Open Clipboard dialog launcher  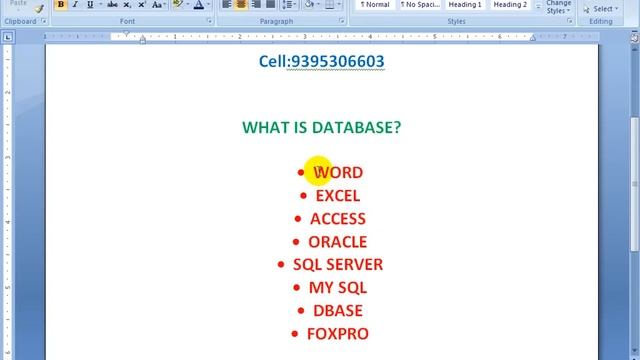[44, 21]
